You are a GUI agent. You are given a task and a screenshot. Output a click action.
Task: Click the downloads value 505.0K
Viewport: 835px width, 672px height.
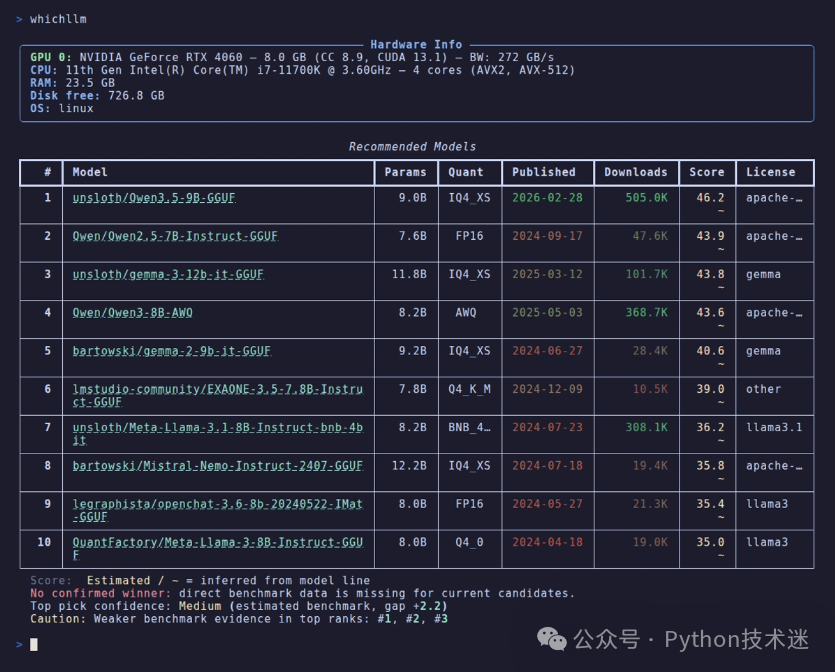(x=646, y=198)
